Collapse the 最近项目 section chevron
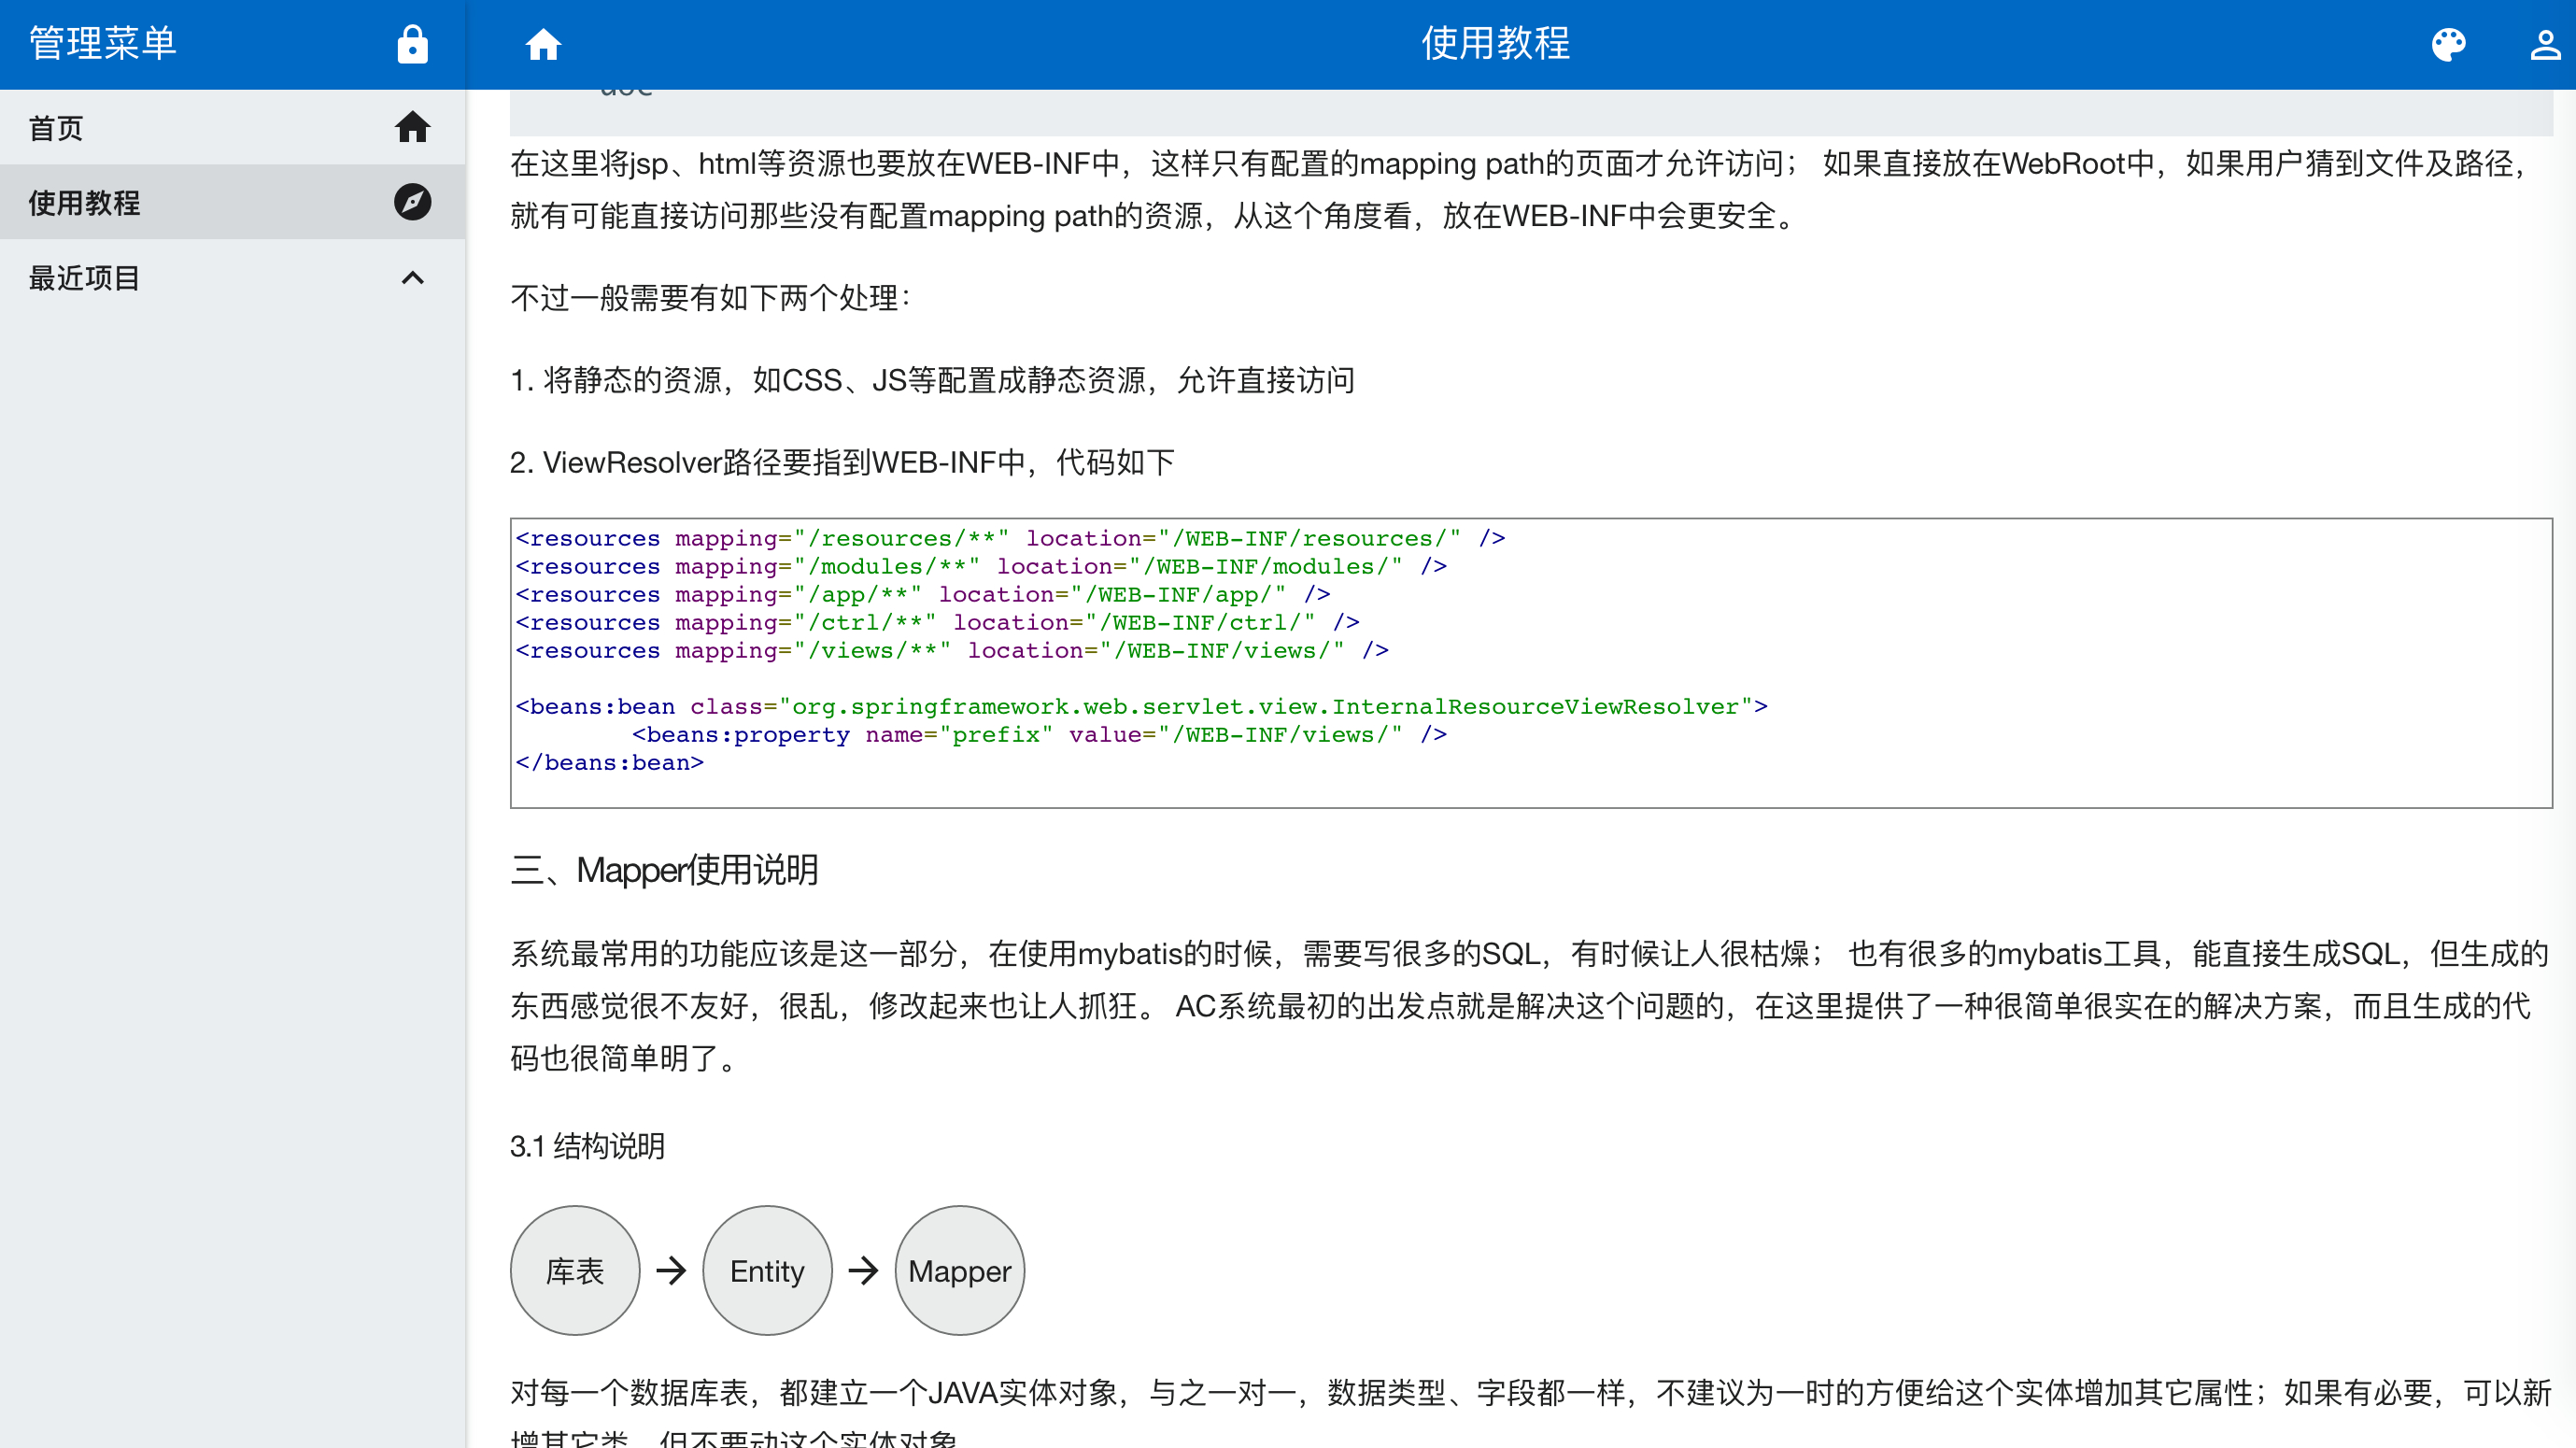Screen dimensions: 2576x1448 tap(412, 277)
